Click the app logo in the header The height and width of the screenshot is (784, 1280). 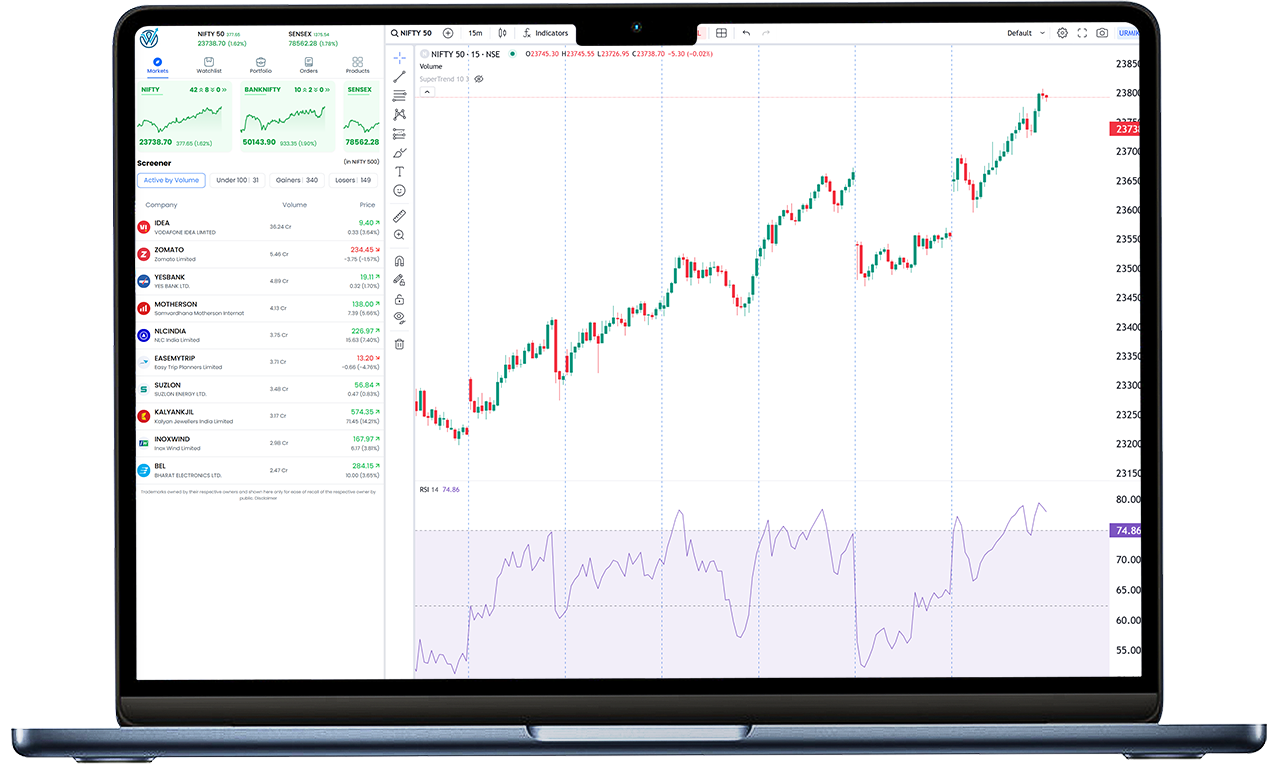pos(150,39)
